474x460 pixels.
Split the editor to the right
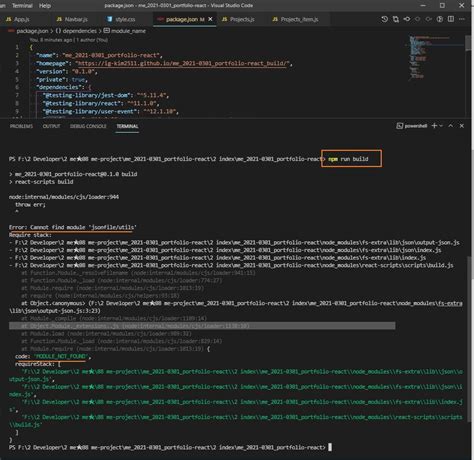451,19
